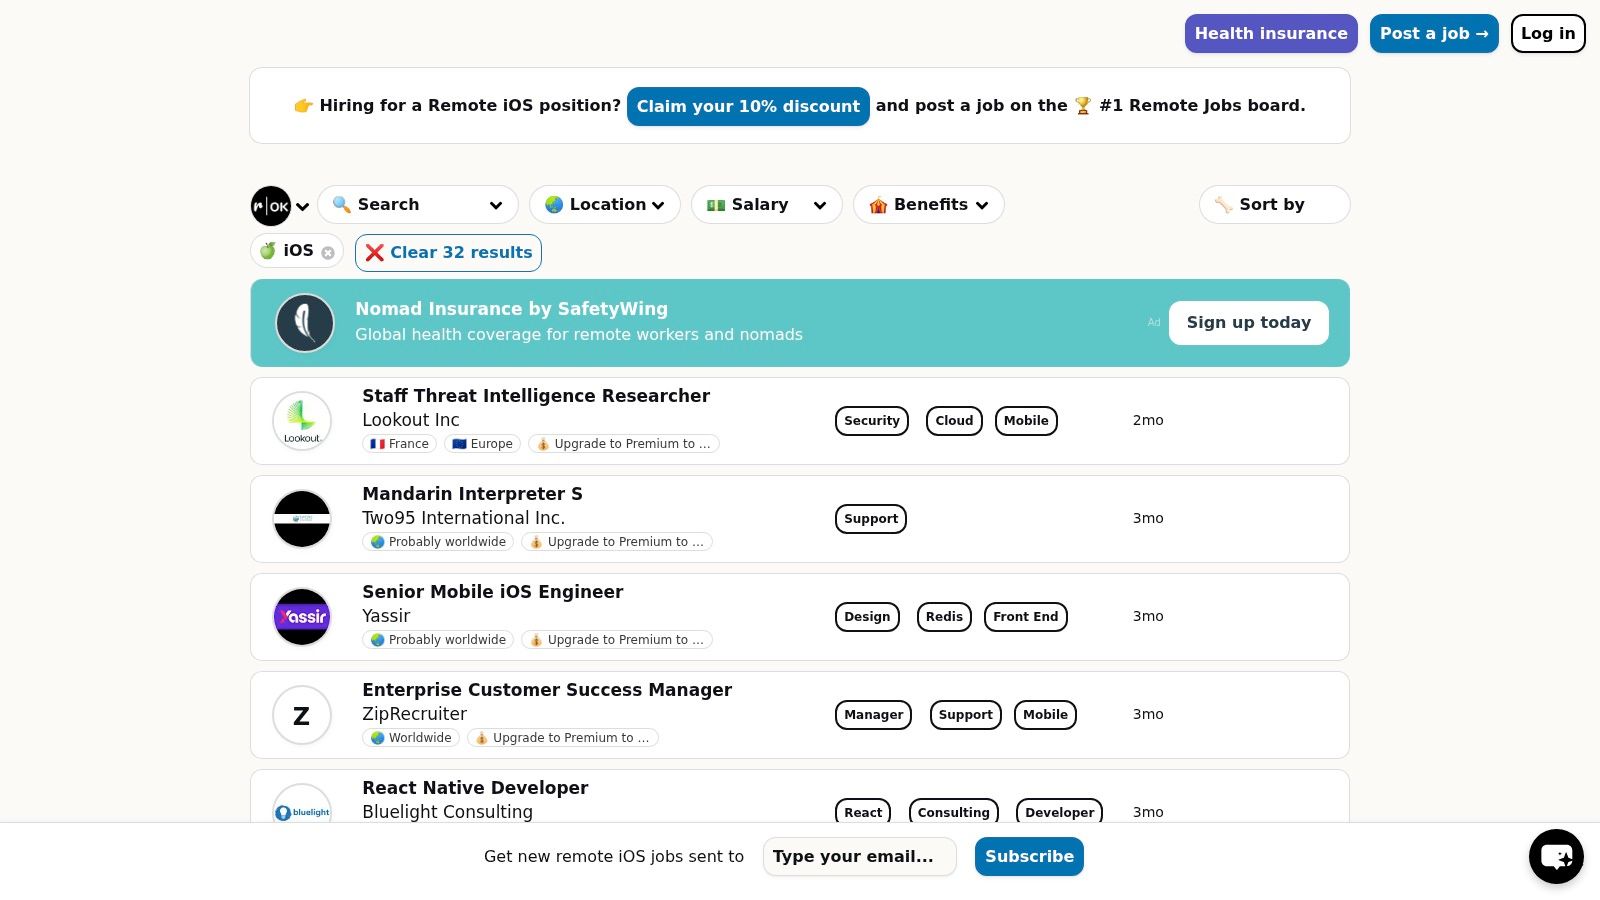
Task: Click the React tag
Action: pos(863,812)
